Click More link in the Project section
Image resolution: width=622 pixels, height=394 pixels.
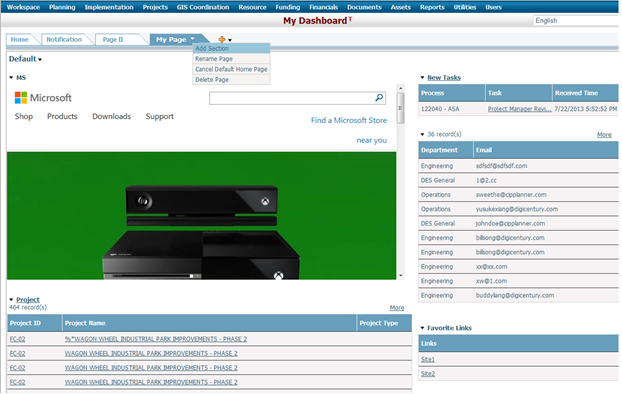click(x=397, y=308)
